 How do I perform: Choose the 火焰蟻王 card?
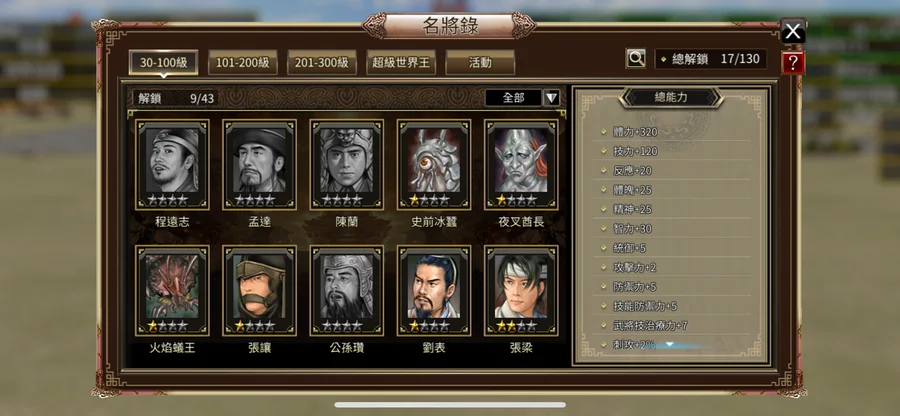coord(172,291)
